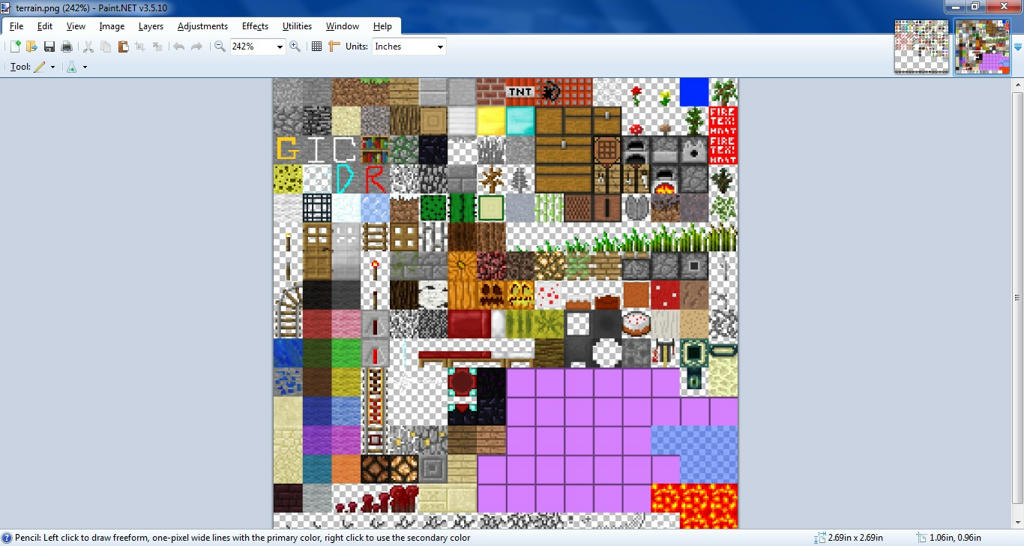The height and width of the screenshot is (546, 1024).
Task: Click the Zoom In magnifier icon
Action: pyautogui.click(x=295, y=47)
